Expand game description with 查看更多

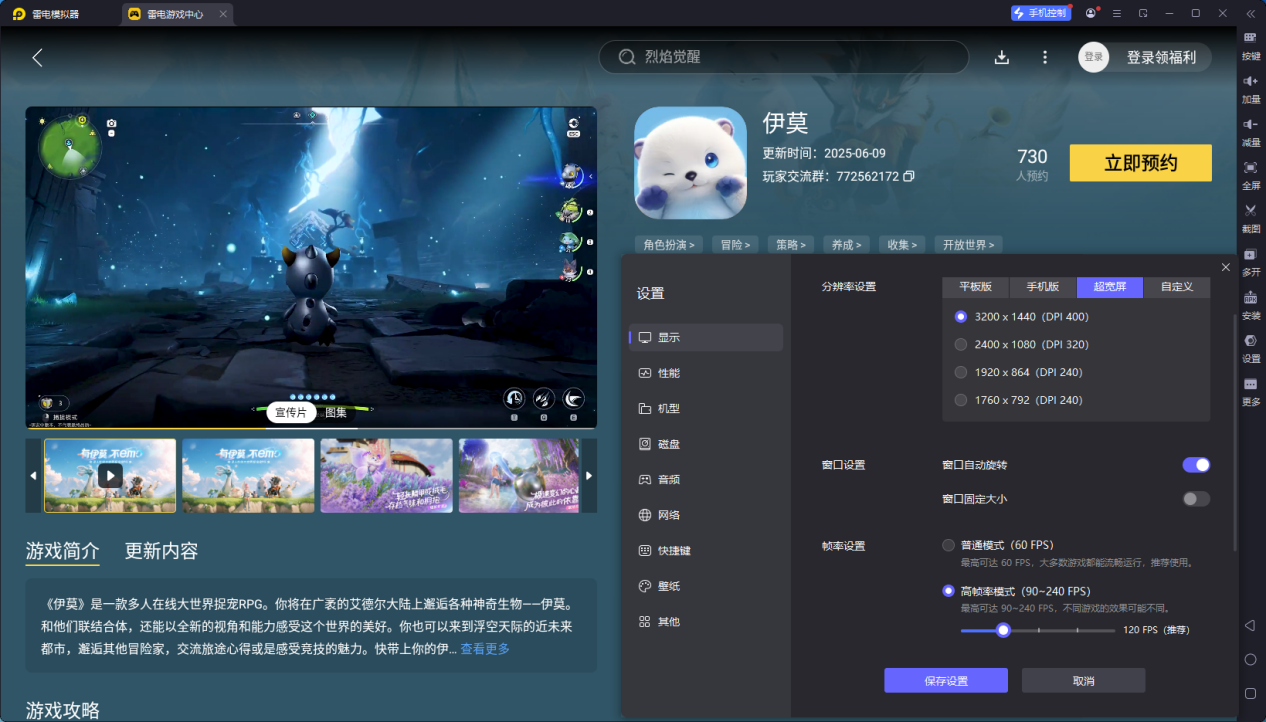click(x=485, y=649)
